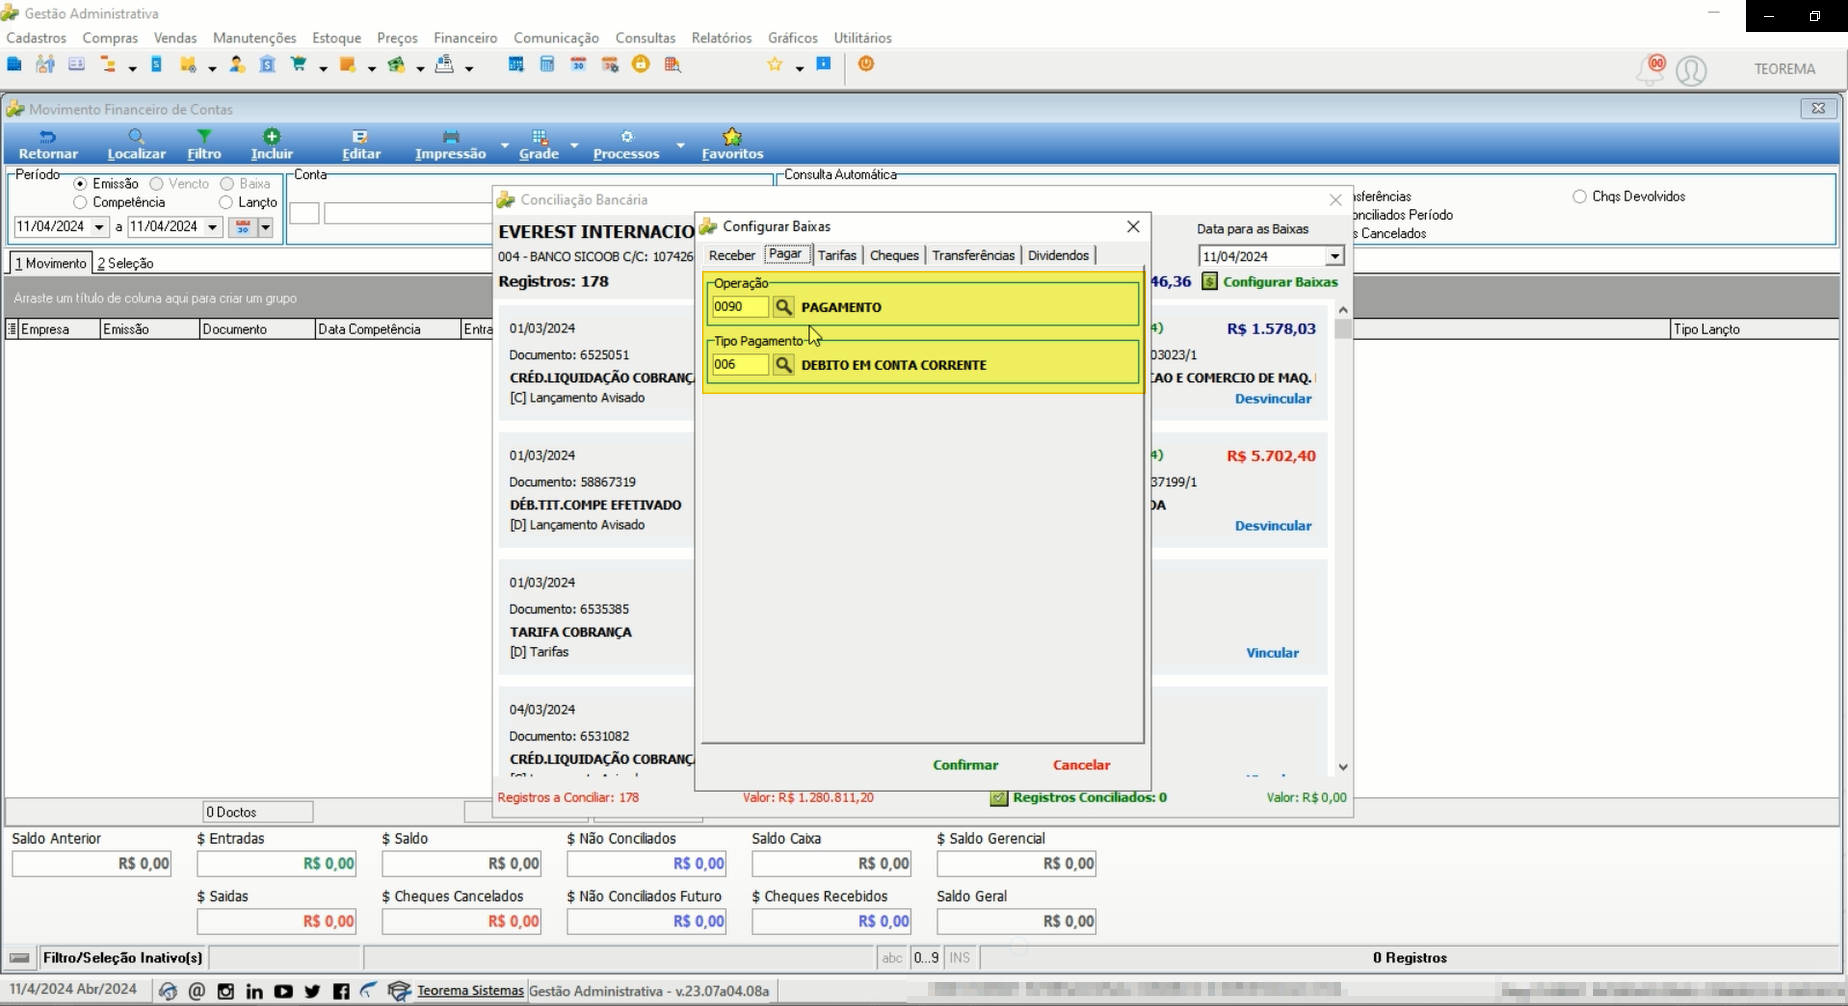Open the Financeiro menu
1848x1006 pixels.
(x=465, y=38)
